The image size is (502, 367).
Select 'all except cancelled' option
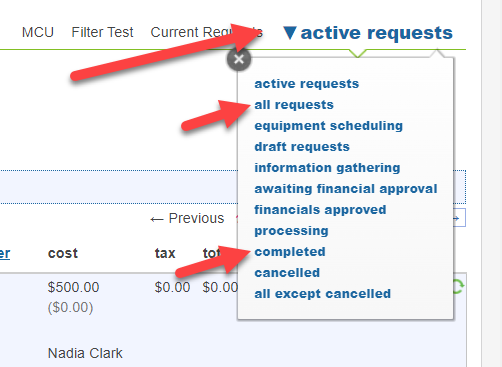(323, 294)
